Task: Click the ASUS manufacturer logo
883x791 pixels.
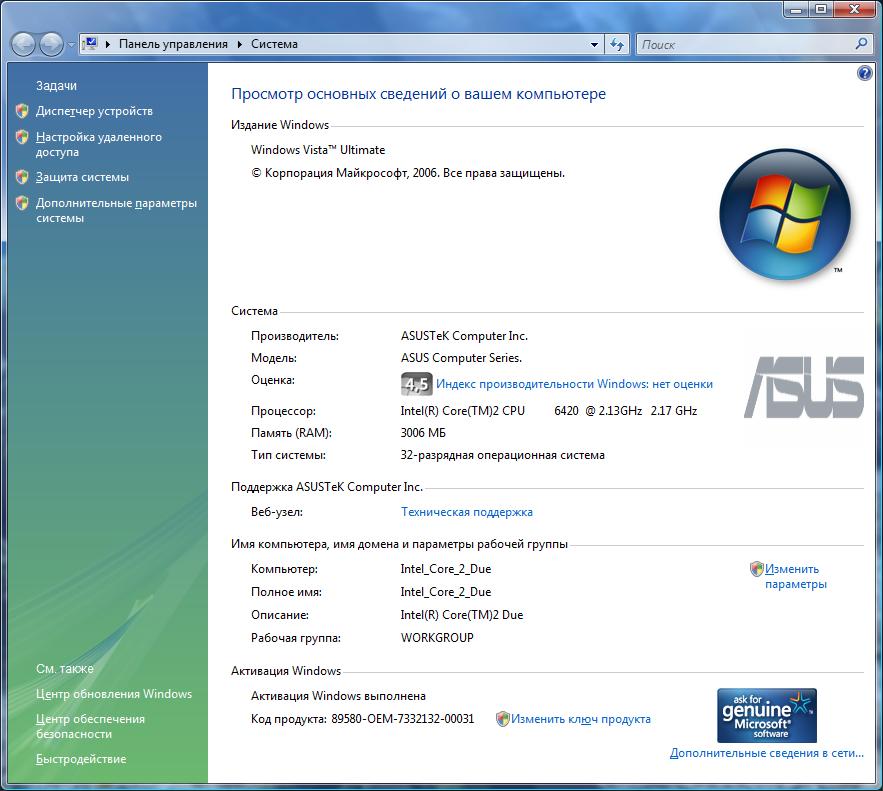Action: tap(804, 387)
